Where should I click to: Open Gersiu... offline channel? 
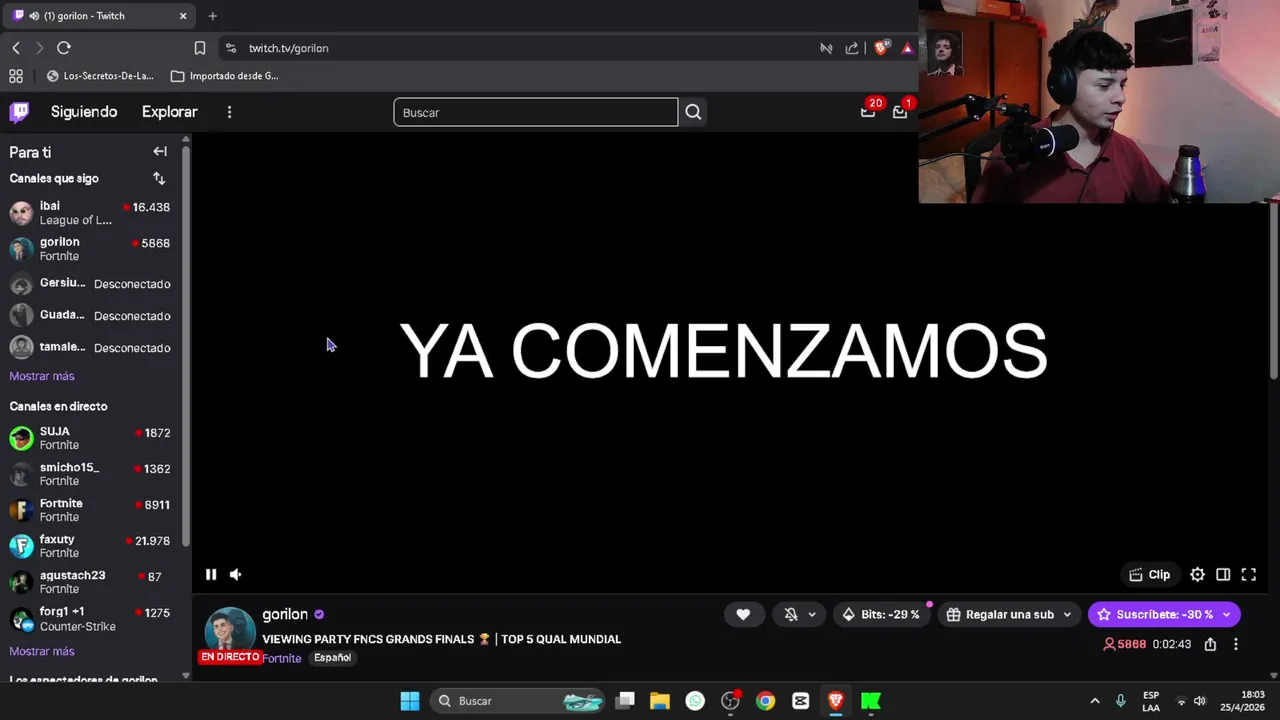90,284
